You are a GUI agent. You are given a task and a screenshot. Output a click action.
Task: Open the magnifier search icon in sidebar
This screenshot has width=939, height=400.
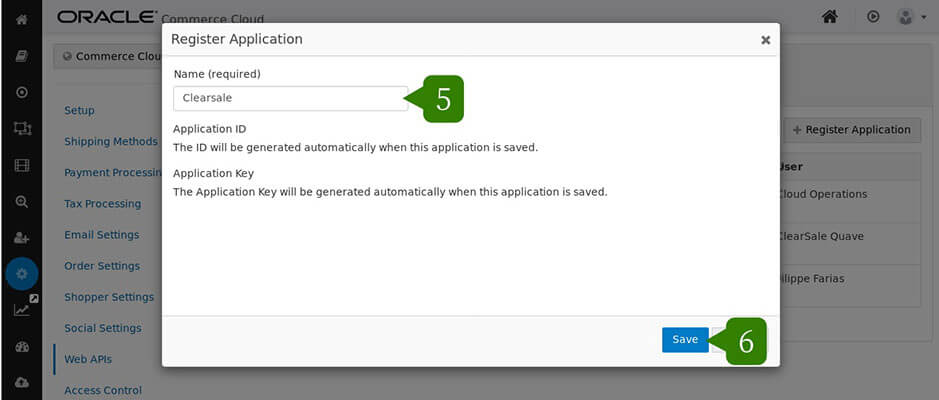(x=21, y=201)
